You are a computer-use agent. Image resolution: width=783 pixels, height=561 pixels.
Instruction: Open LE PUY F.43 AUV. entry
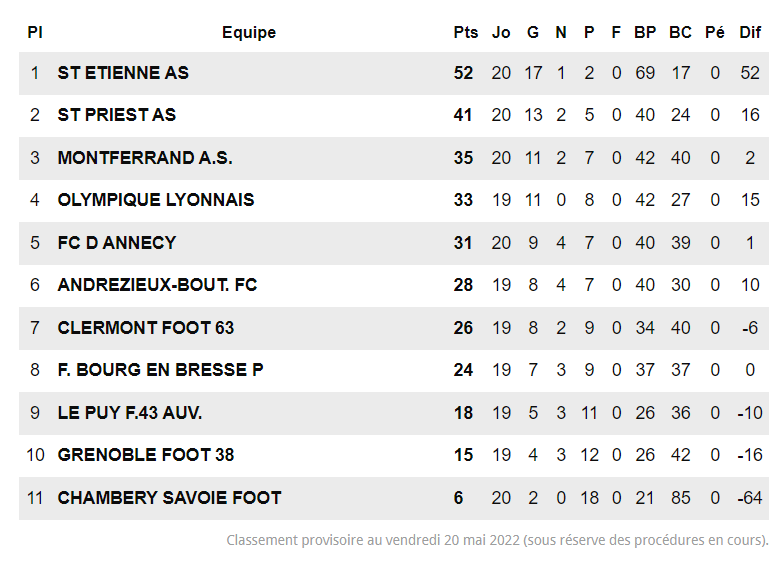pyautogui.click(x=130, y=413)
